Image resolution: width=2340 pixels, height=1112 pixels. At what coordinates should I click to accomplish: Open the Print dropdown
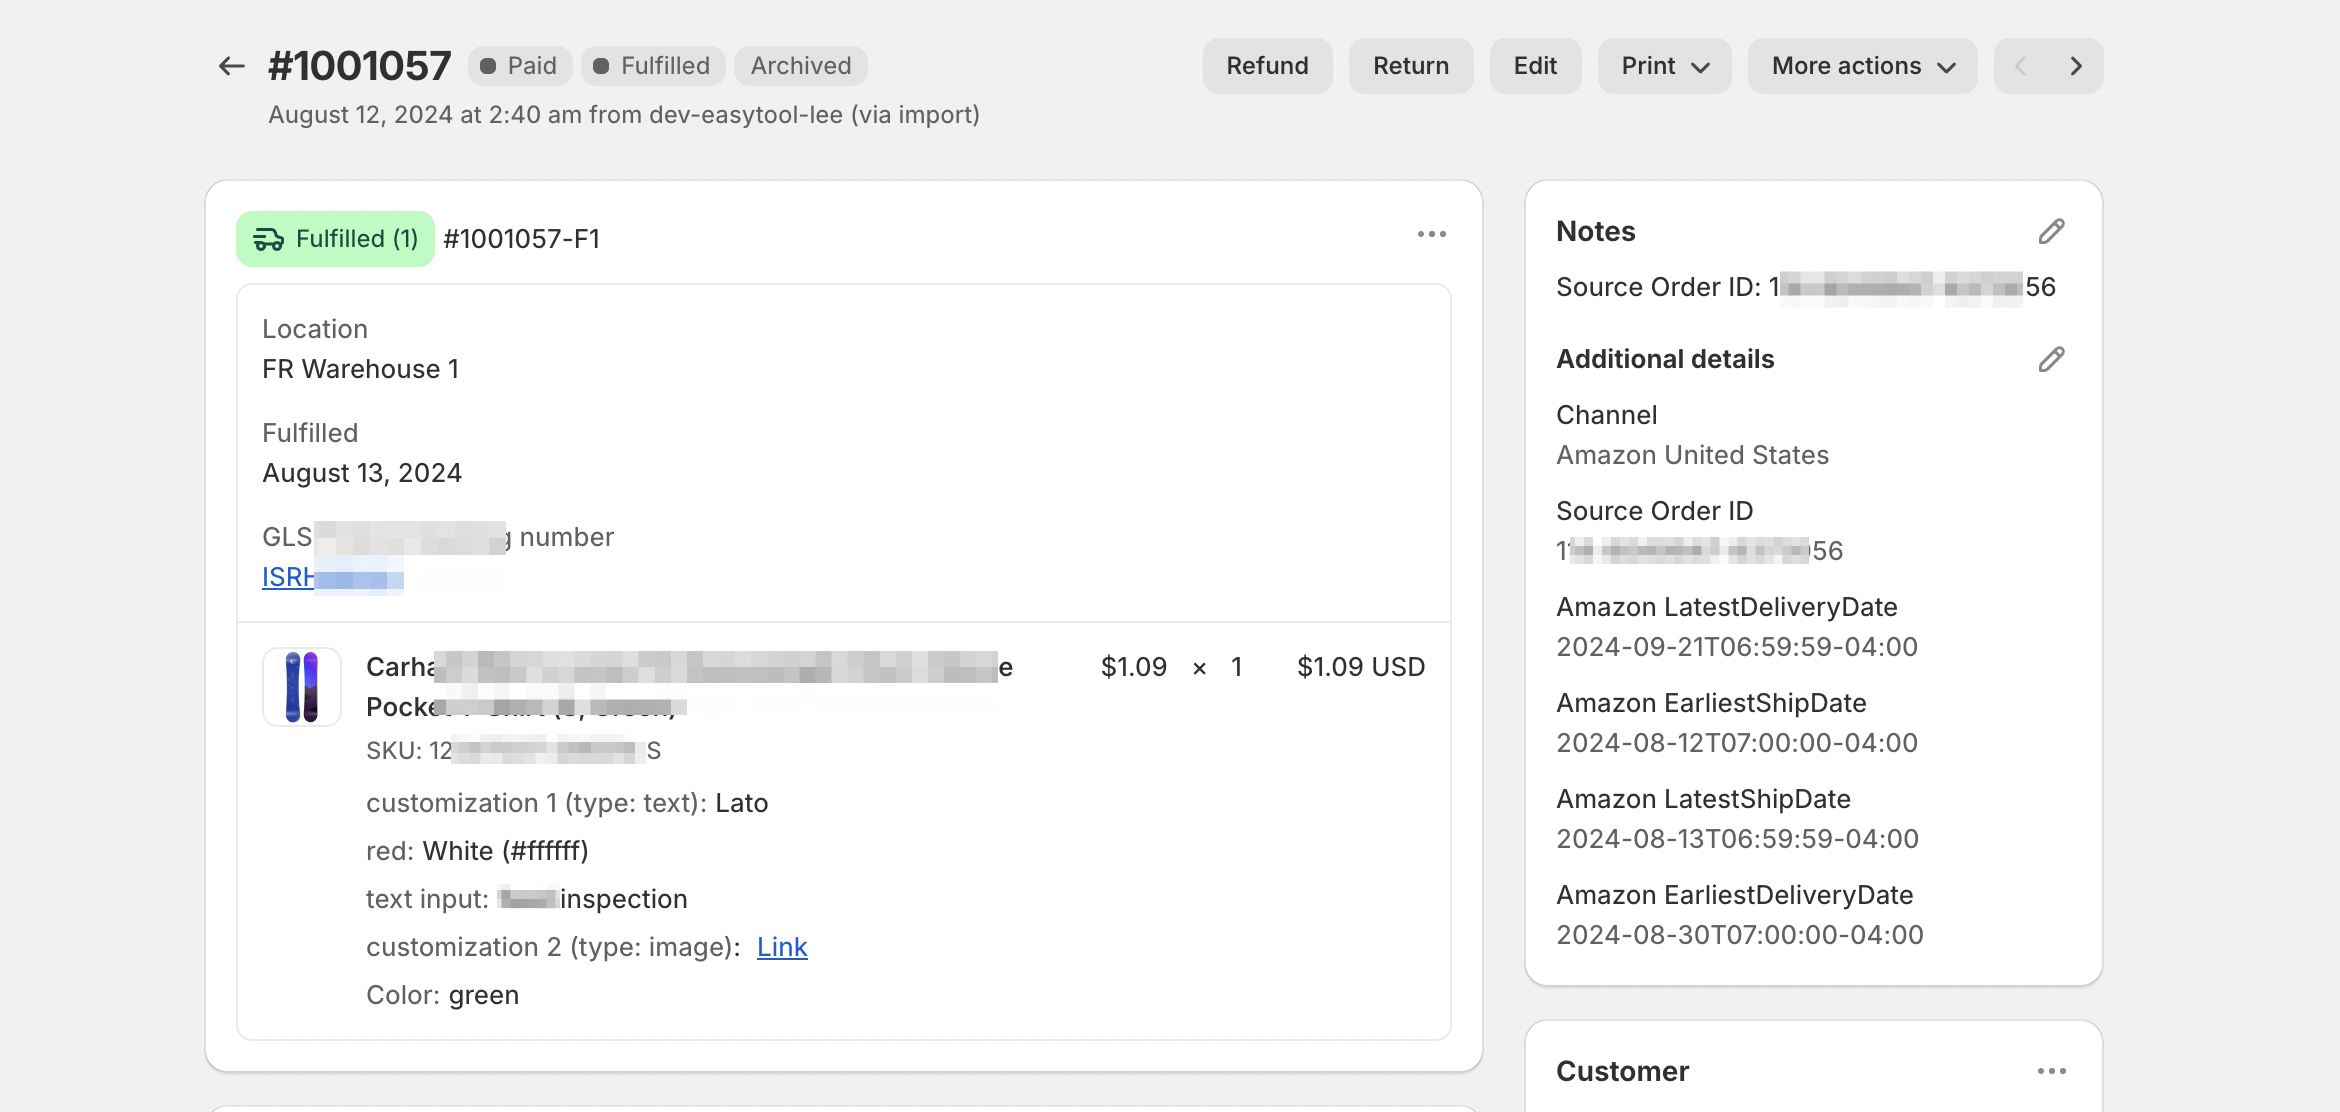tap(1663, 65)
